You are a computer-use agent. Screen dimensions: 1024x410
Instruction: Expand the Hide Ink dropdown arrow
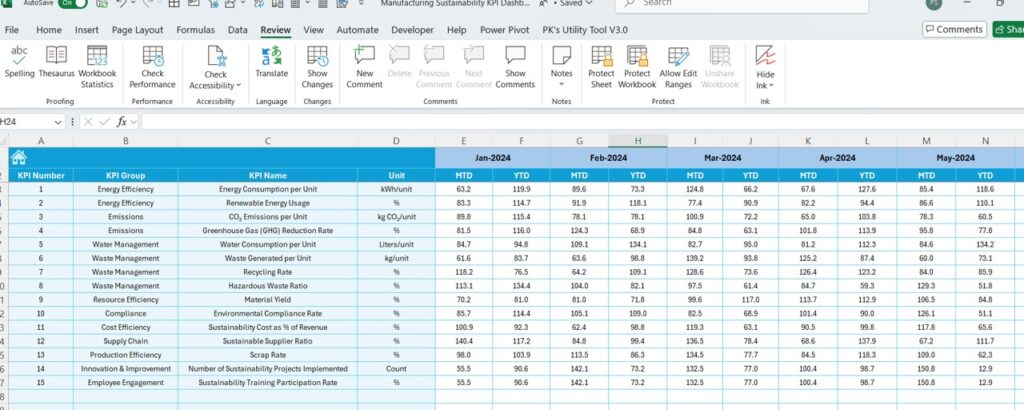coord(771,86)
